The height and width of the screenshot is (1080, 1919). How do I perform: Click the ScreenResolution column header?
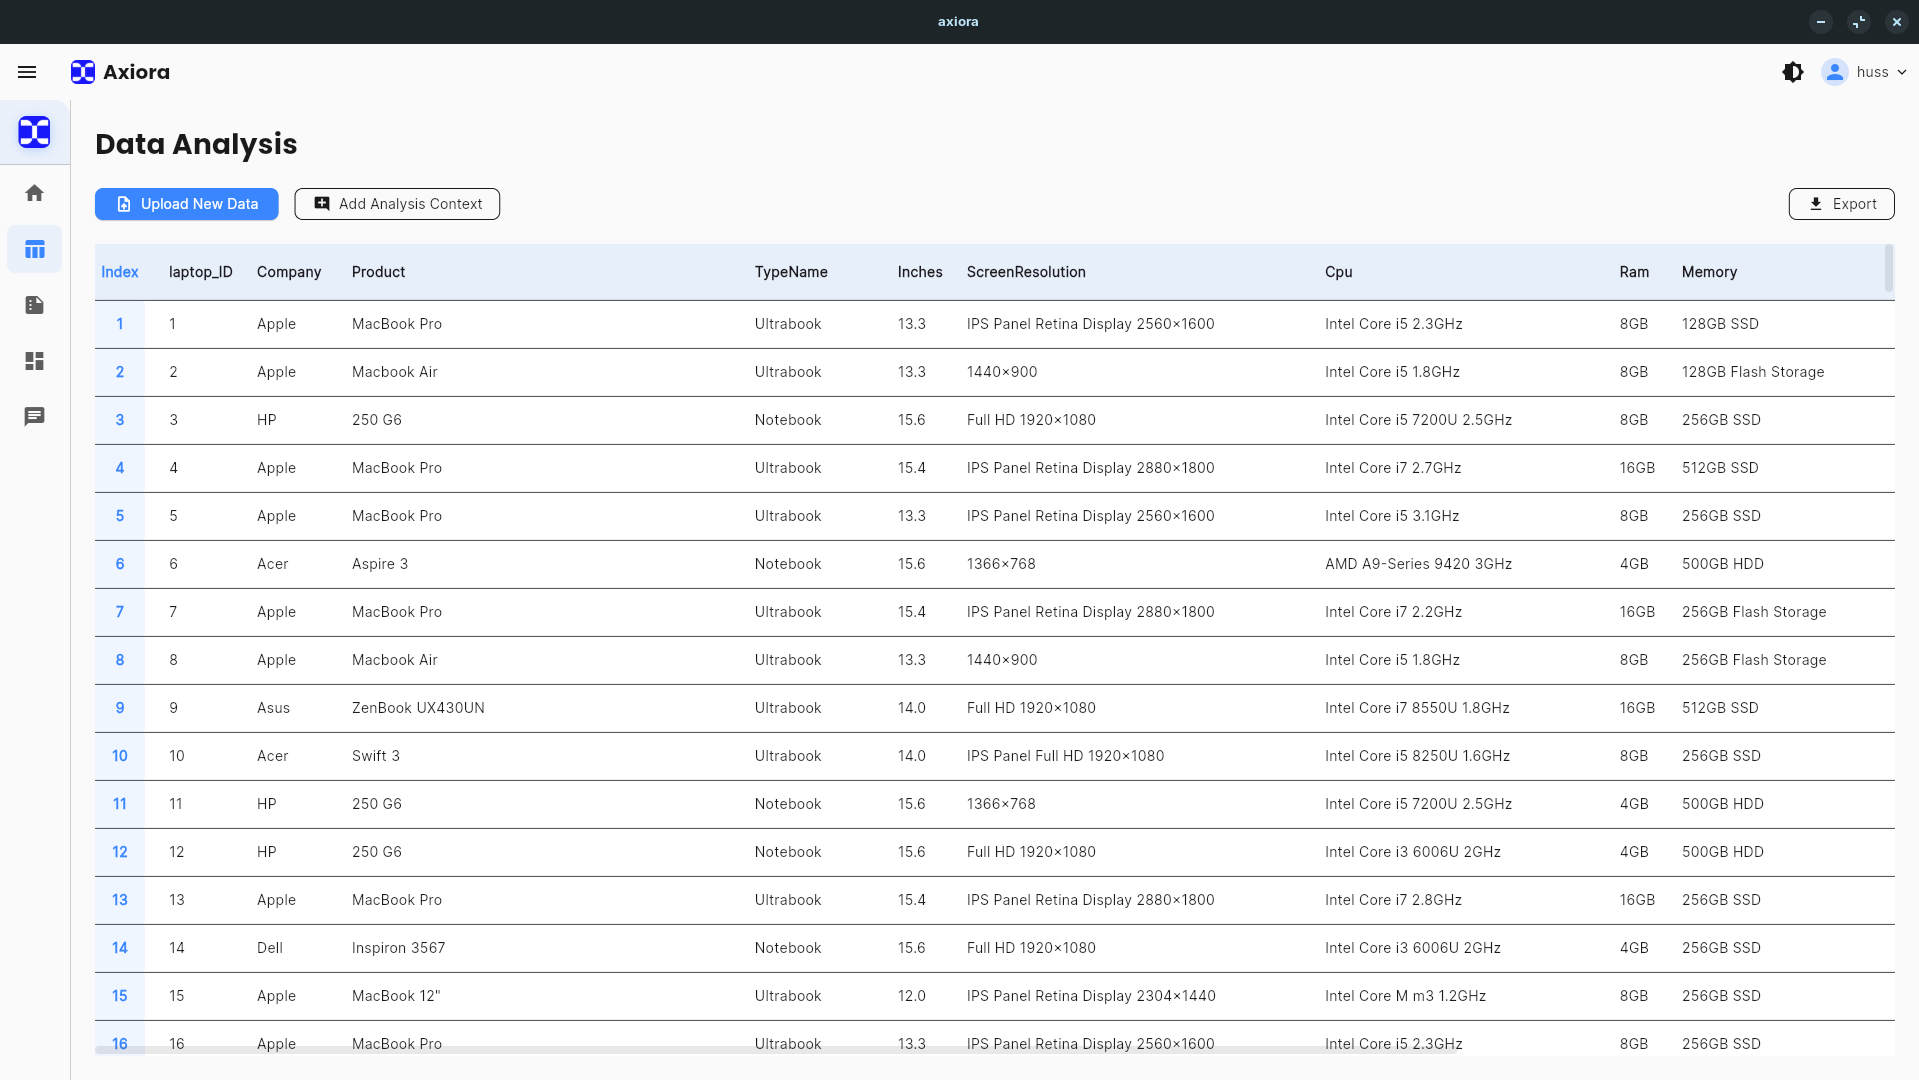tap(1026, 272)
